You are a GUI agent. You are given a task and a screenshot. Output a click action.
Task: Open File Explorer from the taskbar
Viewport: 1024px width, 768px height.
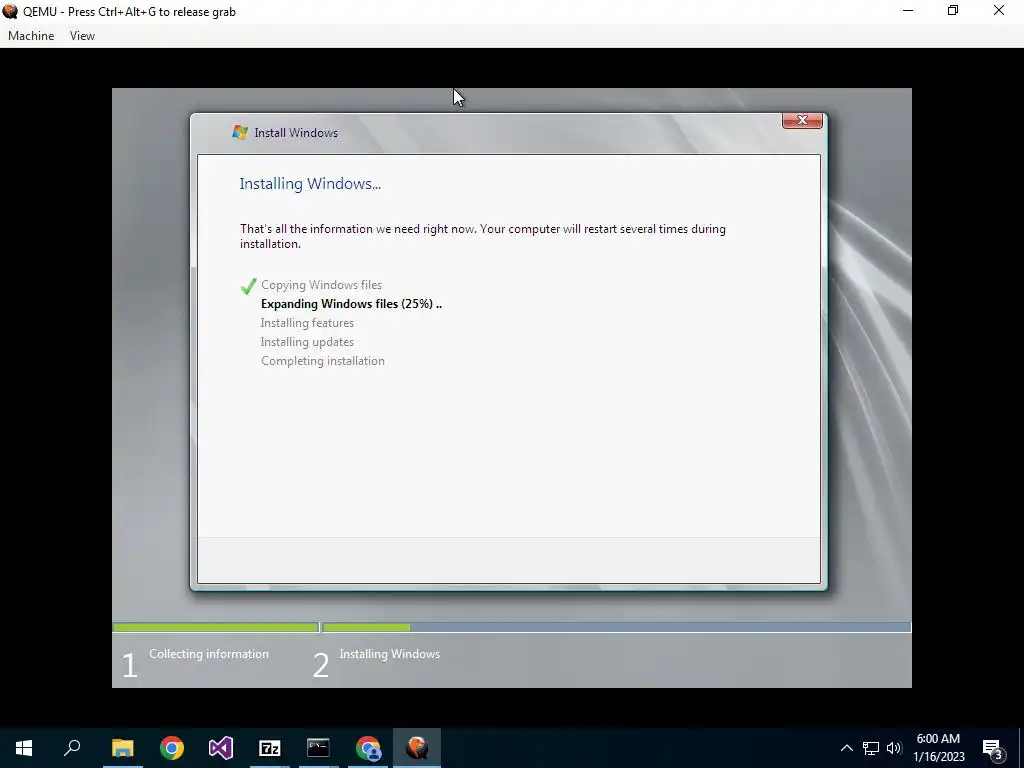(x=122, y=748)
